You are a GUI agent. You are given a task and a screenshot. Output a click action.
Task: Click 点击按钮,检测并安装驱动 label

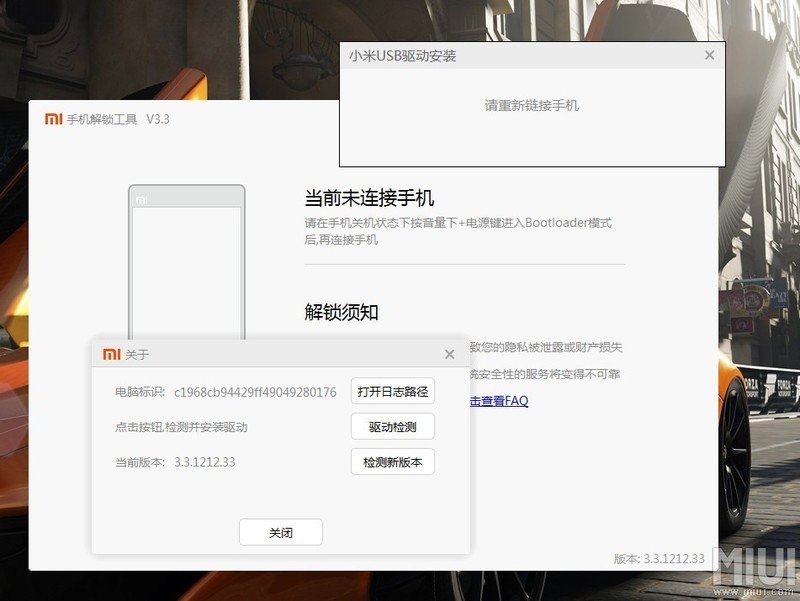click(x=181, y=427)
